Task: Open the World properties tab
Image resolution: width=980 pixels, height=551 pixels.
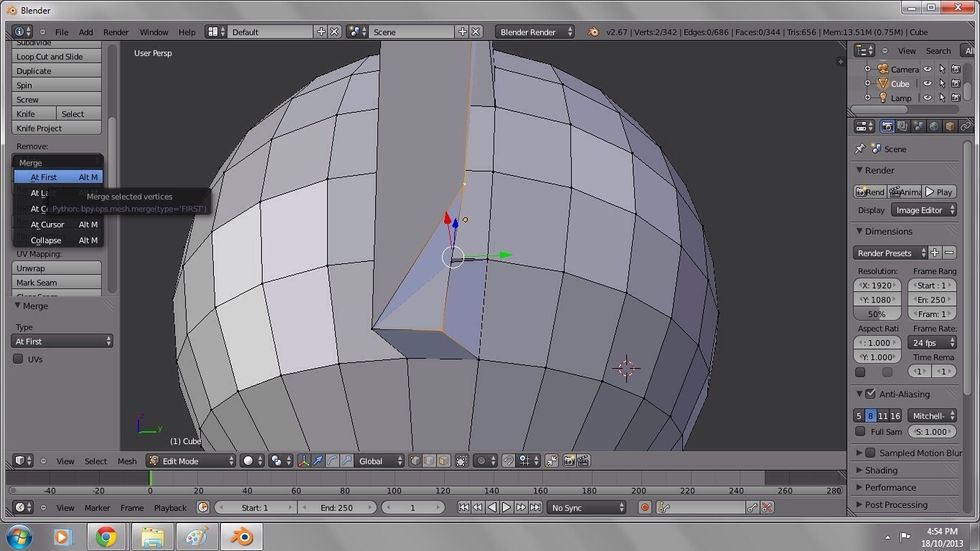Action: [x=934, y=126]
